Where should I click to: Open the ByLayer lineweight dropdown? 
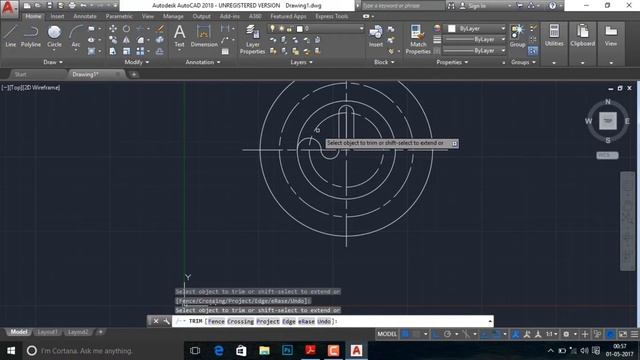[x=474, y=40]
